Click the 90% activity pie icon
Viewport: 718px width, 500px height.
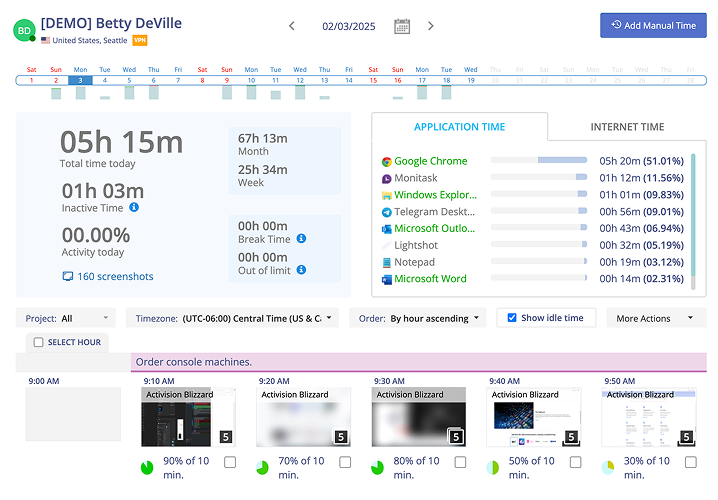coord(147,467)
